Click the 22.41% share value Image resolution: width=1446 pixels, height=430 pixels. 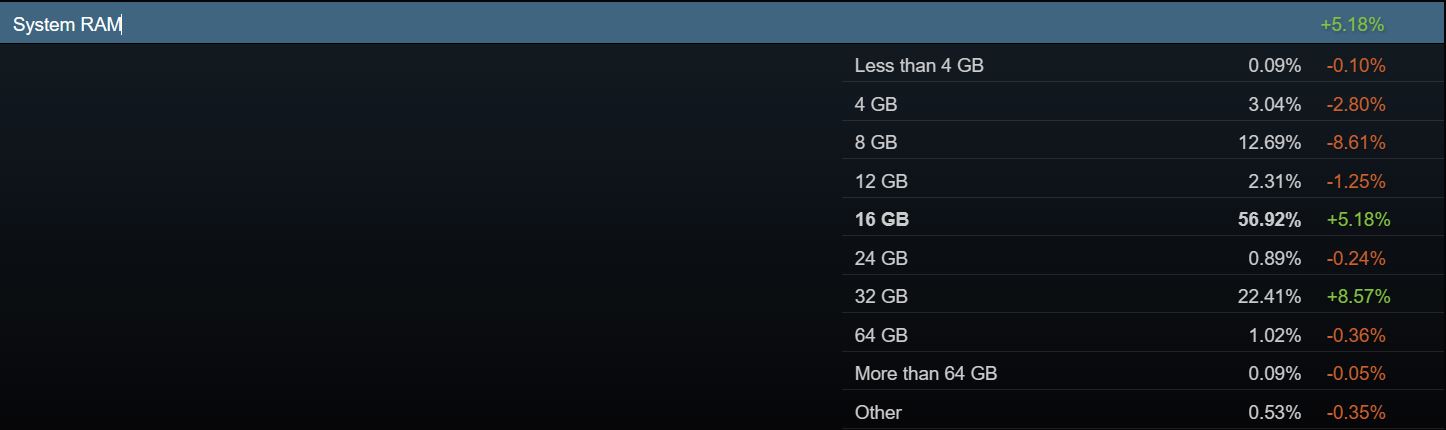pos(1270,296)
